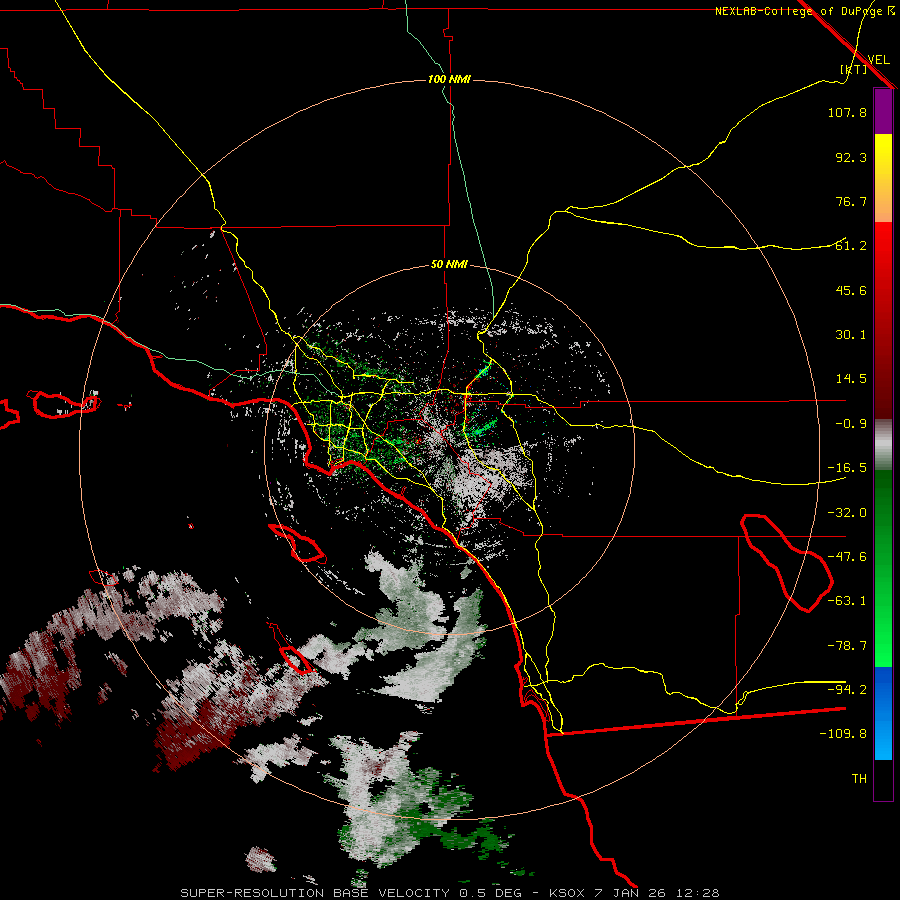Select the -0.9 velocity scale value
Viewport: 900px width, 900px height.
click(851, 424)
